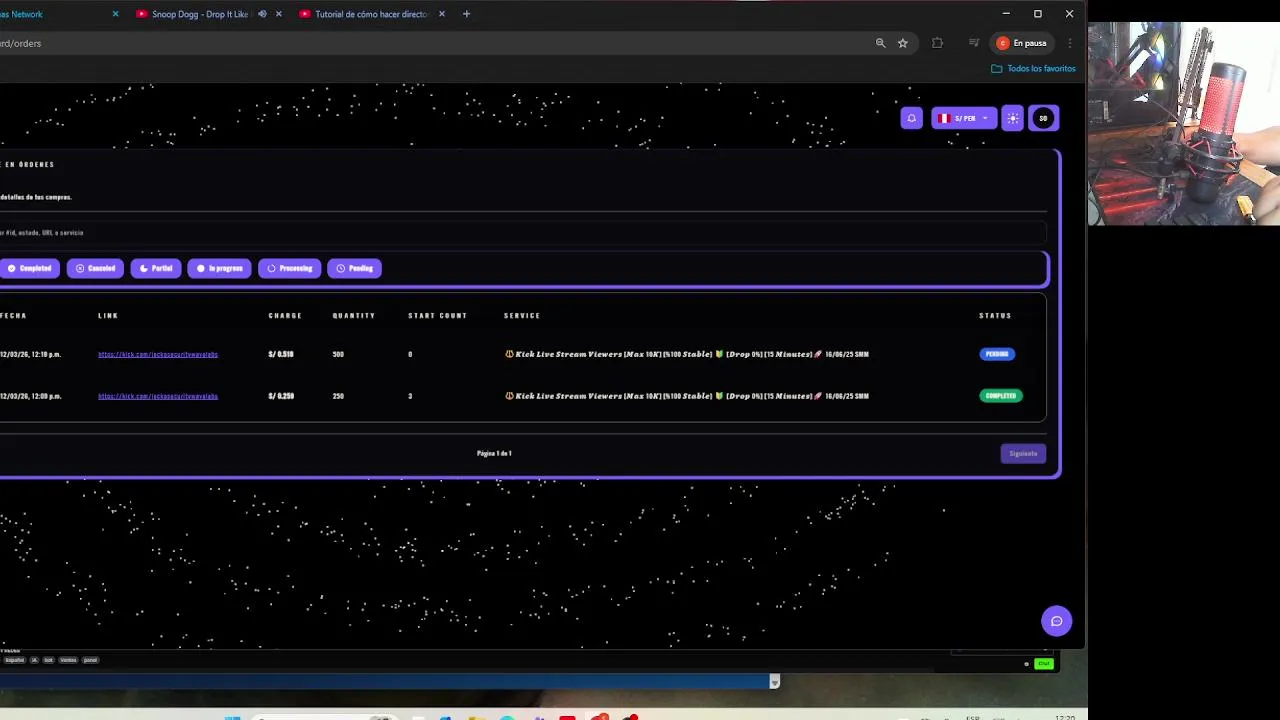Filter orders by Partial

click(x=155, y=268)
